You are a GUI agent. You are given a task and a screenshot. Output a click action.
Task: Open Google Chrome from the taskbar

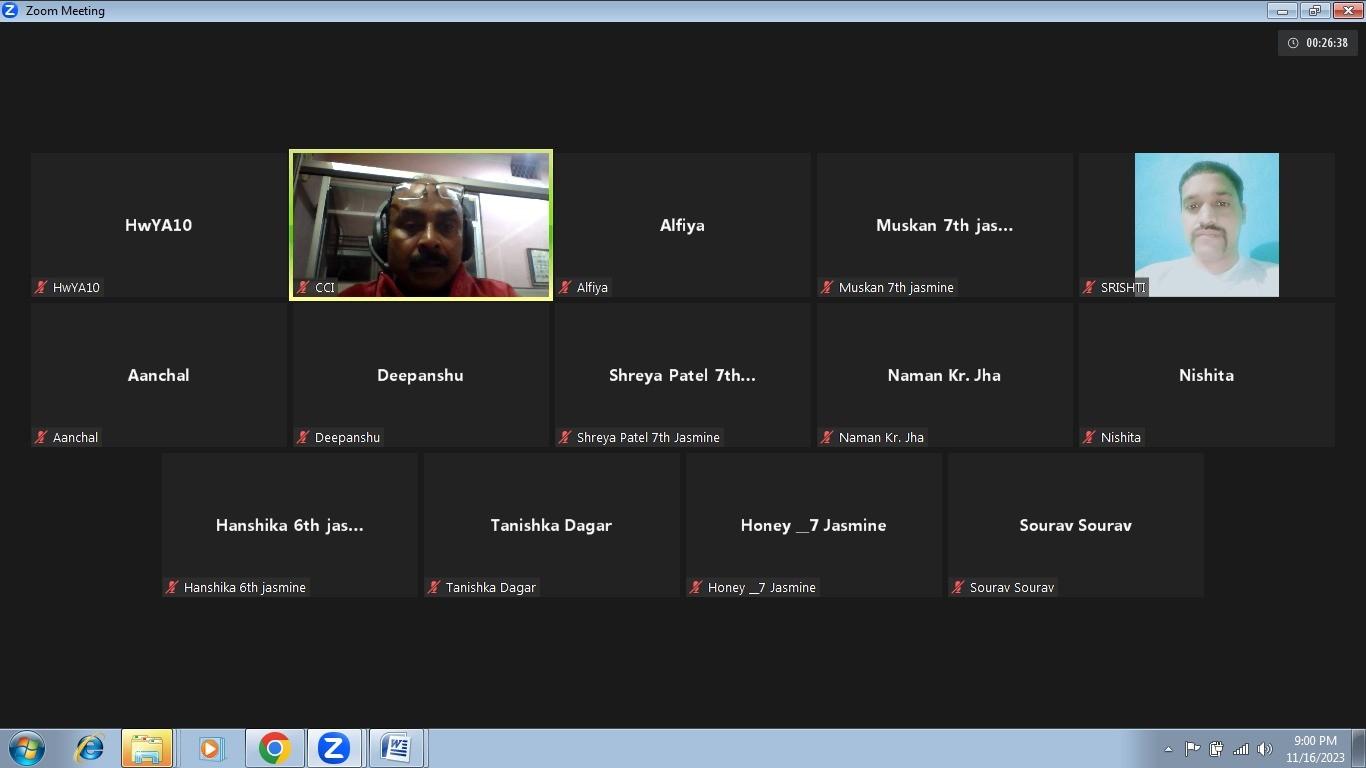click(274, 748)
